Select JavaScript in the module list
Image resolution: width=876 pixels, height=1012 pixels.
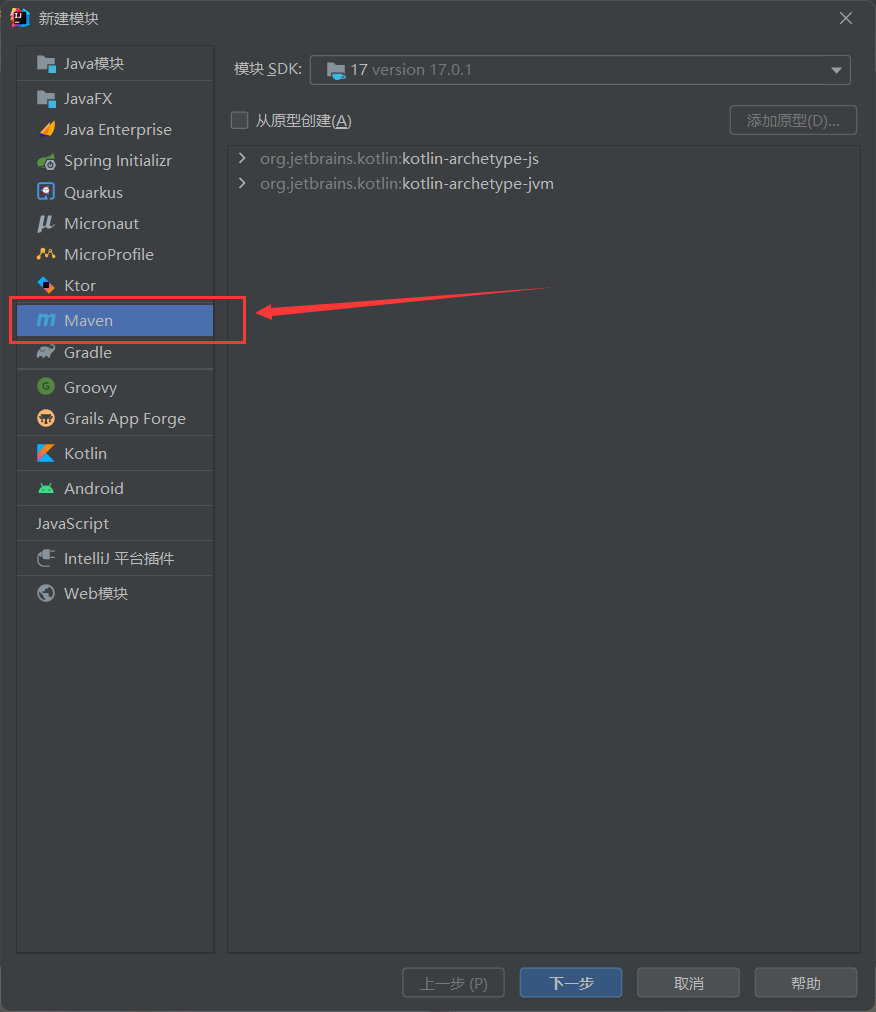pyautogui.click(x=115, y=523)
